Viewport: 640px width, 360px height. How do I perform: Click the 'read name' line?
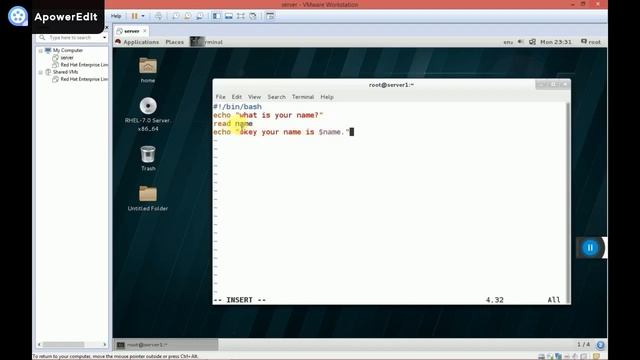[x=233, y=124]
